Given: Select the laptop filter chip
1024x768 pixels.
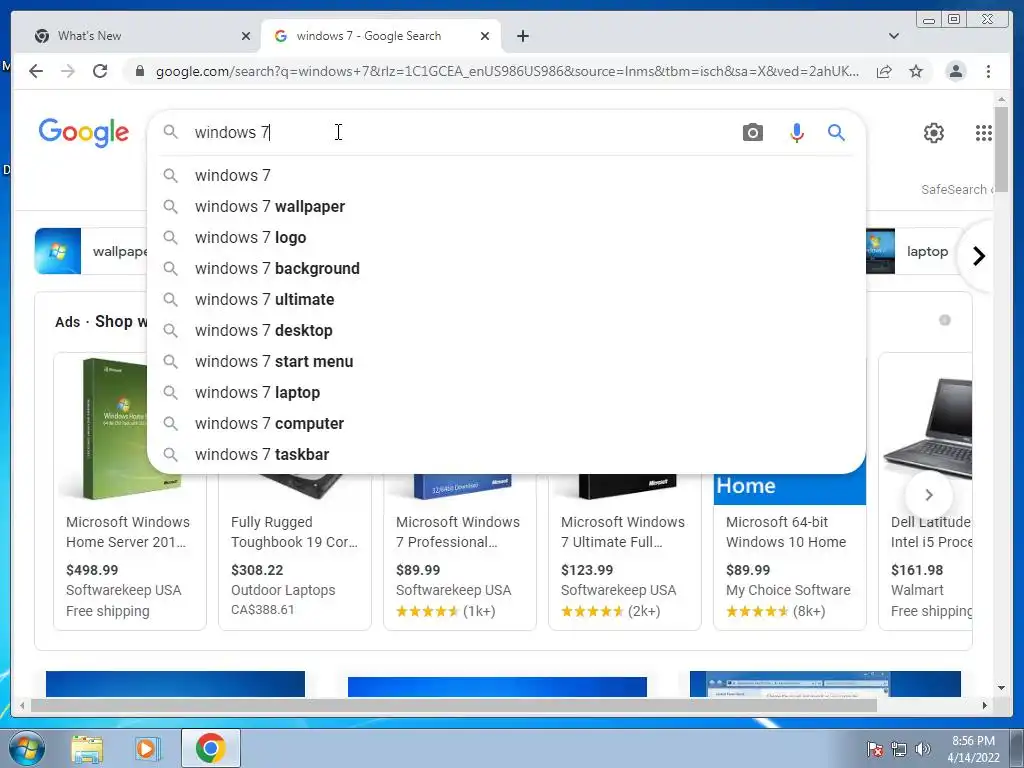Looking at the screenshot, I should pyautogui.click(x=912, y=251).
